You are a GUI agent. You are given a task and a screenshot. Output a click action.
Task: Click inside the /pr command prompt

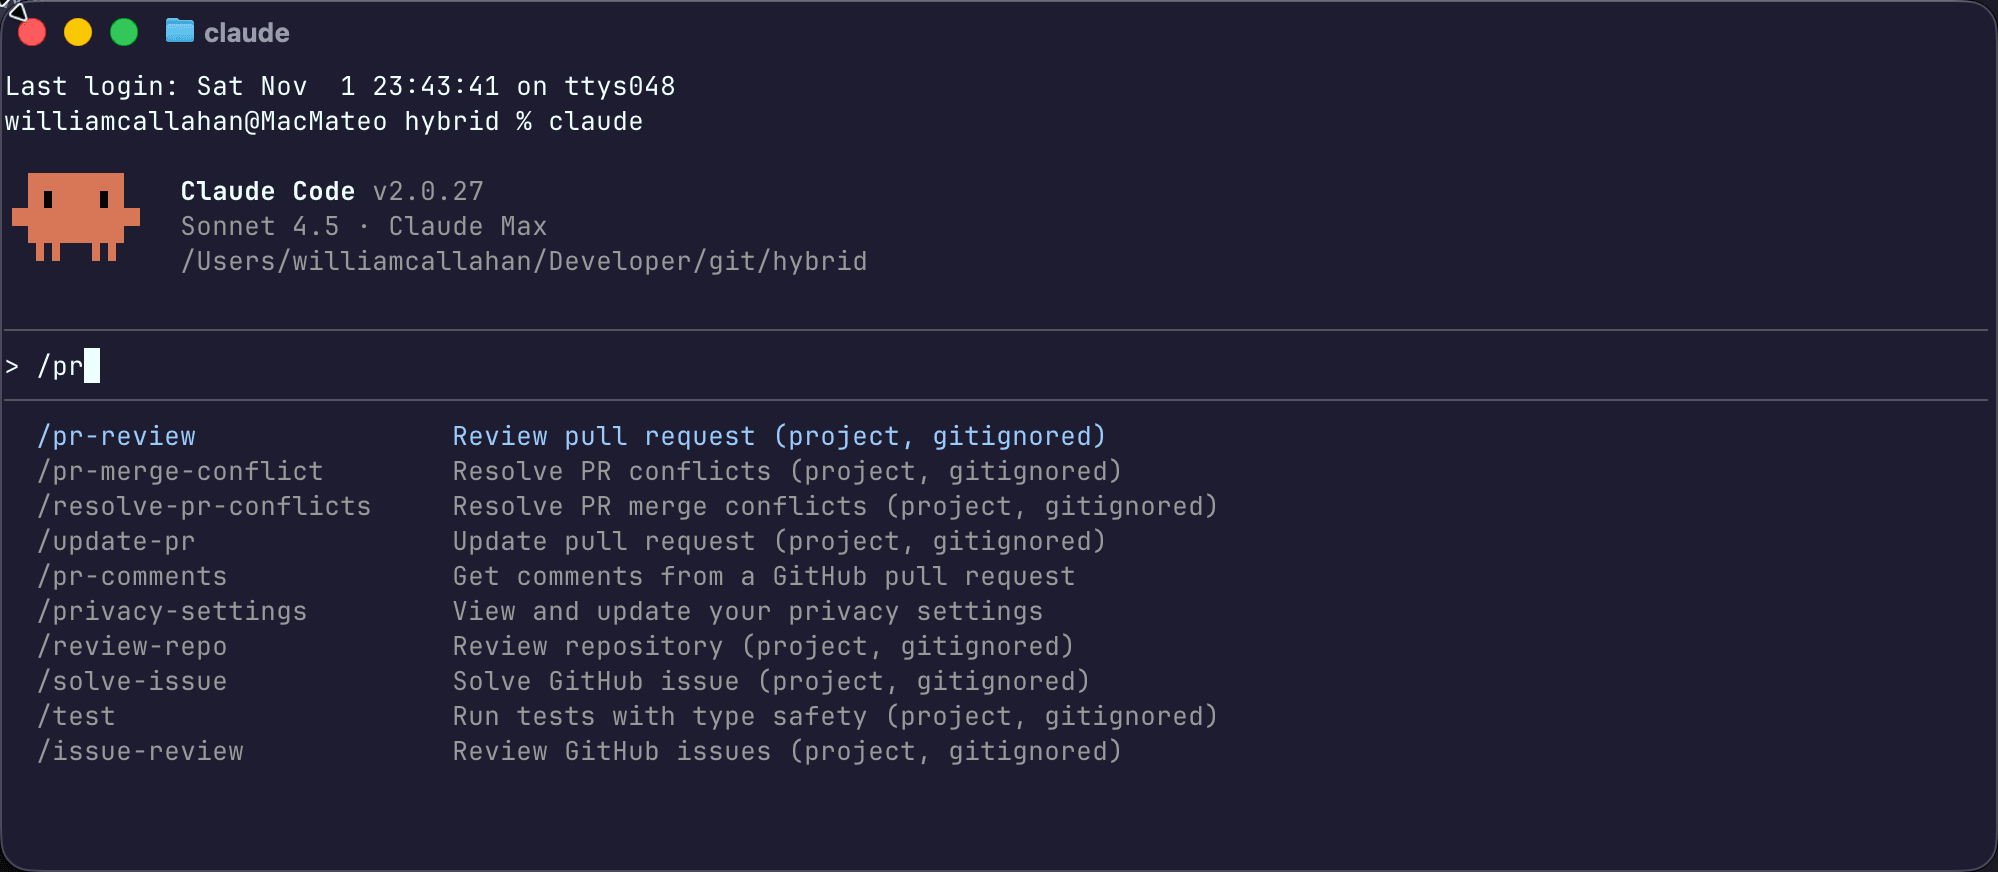click(x=60, y=366)
